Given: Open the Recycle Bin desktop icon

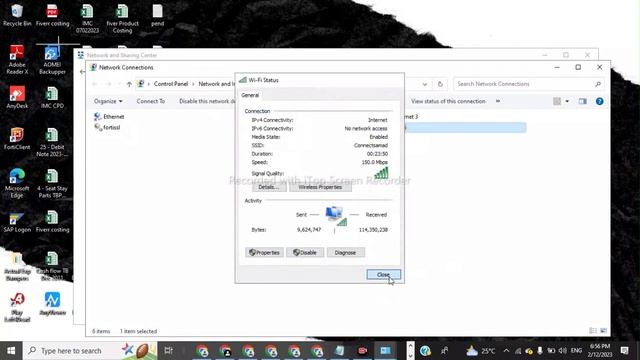Looking at the screenshot, I should click(x=17, y=16).
